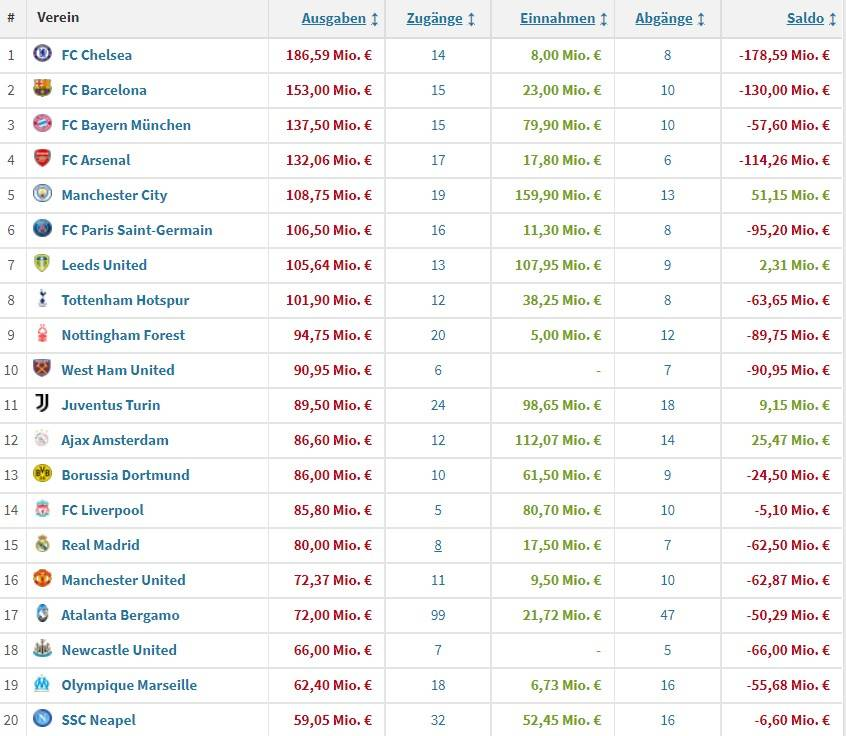The width and height of the screenshot is (846, 736).
Task: Click the FC Barcelona club crest
Action: pos(42,88)
